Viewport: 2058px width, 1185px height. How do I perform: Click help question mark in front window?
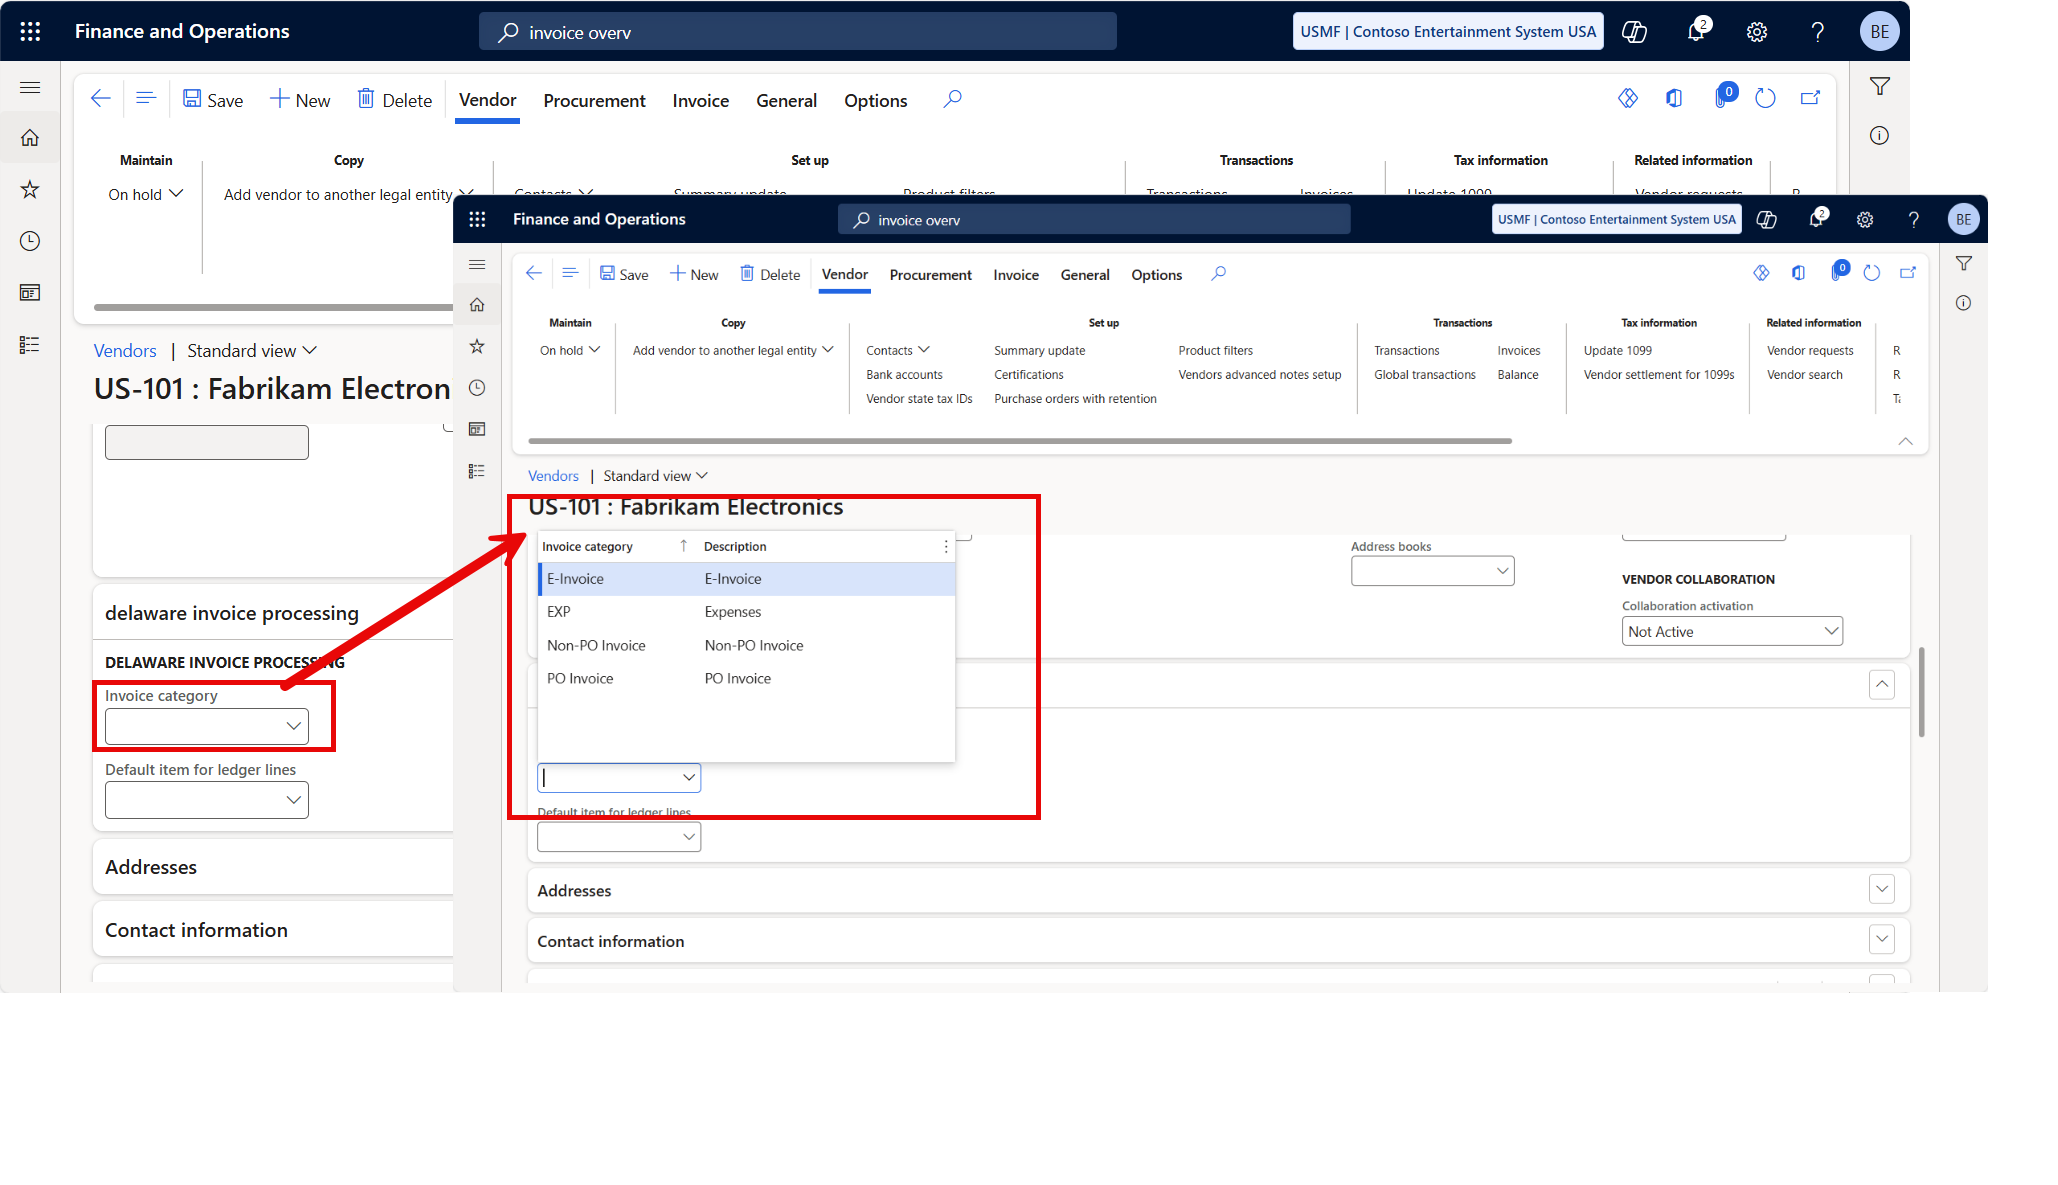1914,220
